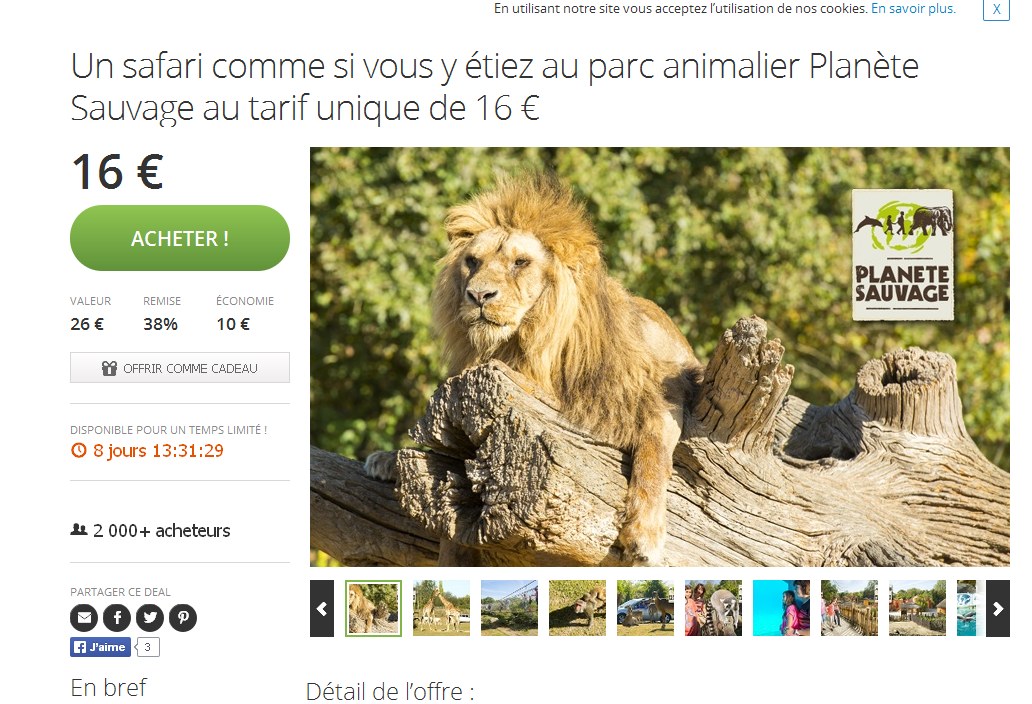Share the deal on Pinterest icon
Viewport: 1032px width, 704px height.
pos(183,618)
